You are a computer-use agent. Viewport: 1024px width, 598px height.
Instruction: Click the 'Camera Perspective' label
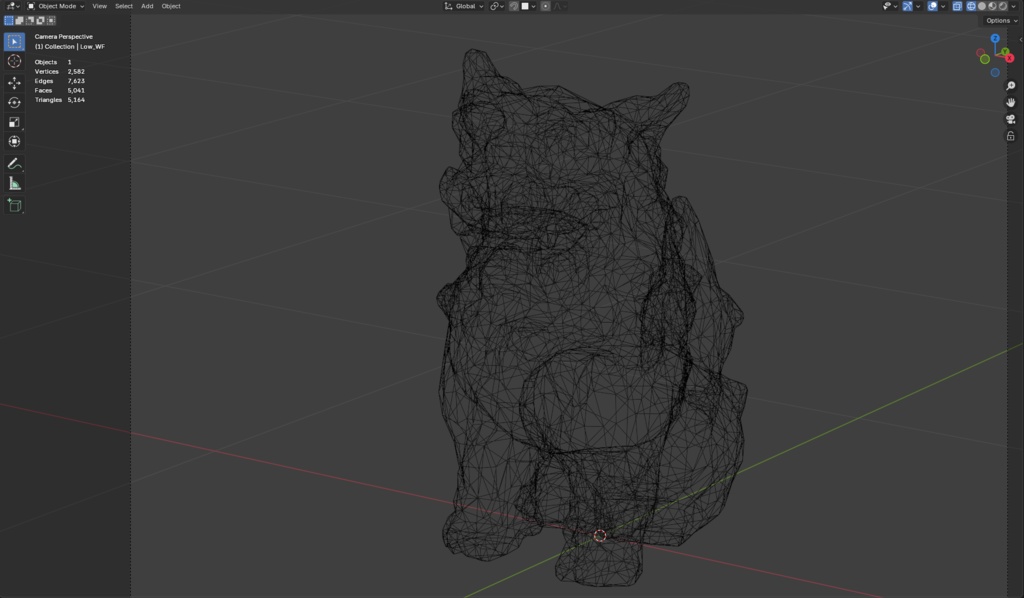63,37
